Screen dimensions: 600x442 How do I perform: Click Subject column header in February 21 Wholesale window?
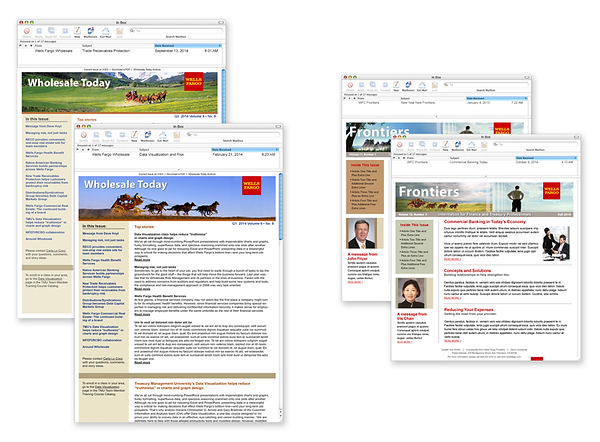144,150
